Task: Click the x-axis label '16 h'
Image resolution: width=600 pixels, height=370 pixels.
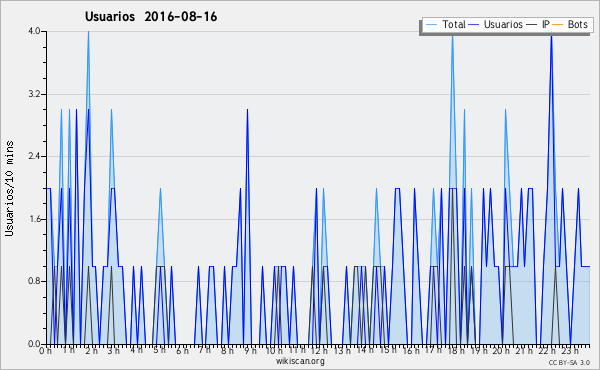Action: coord(411,351)
